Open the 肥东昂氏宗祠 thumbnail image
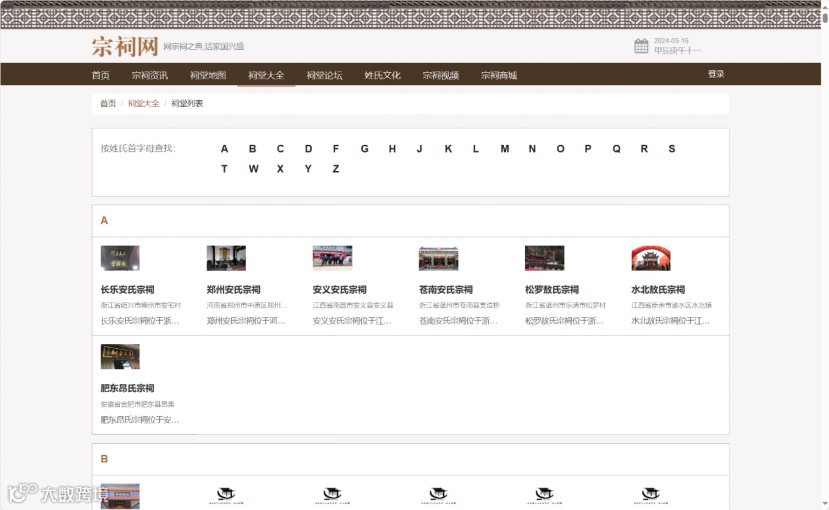829x510 pixels. pyautogui.click(x=120, y=357)
